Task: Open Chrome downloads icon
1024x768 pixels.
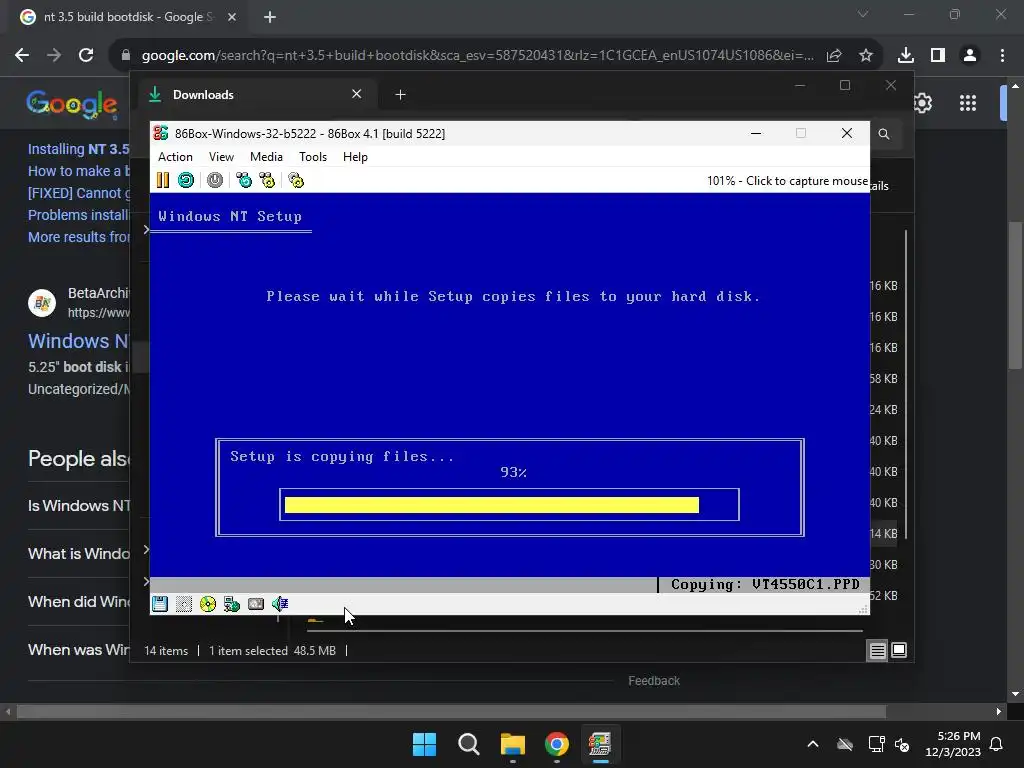Action: 906,56
